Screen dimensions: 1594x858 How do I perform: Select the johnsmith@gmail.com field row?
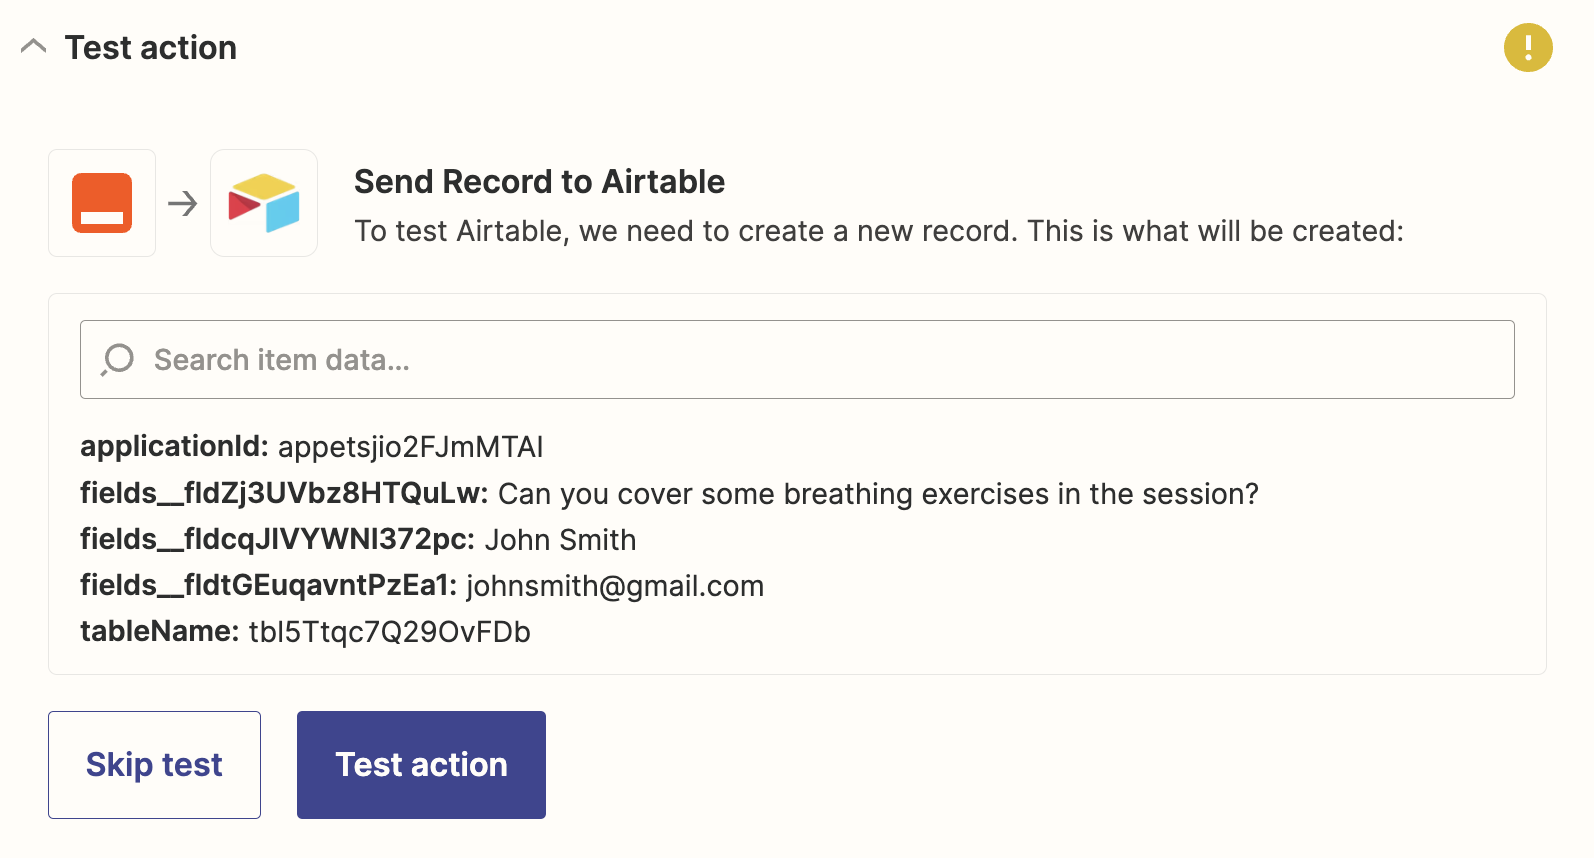[x=422, y=585]
